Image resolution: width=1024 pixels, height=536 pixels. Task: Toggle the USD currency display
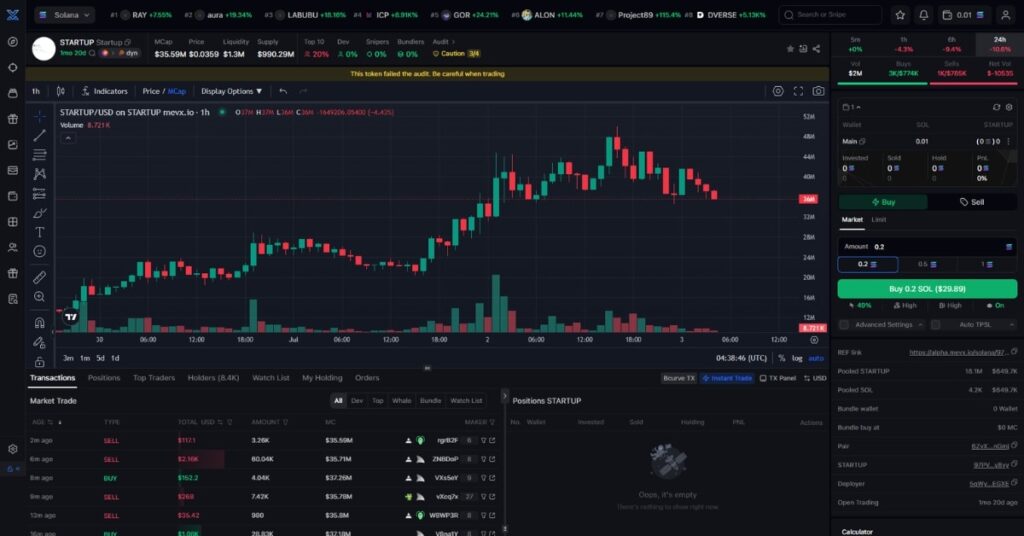coord(815,378)
